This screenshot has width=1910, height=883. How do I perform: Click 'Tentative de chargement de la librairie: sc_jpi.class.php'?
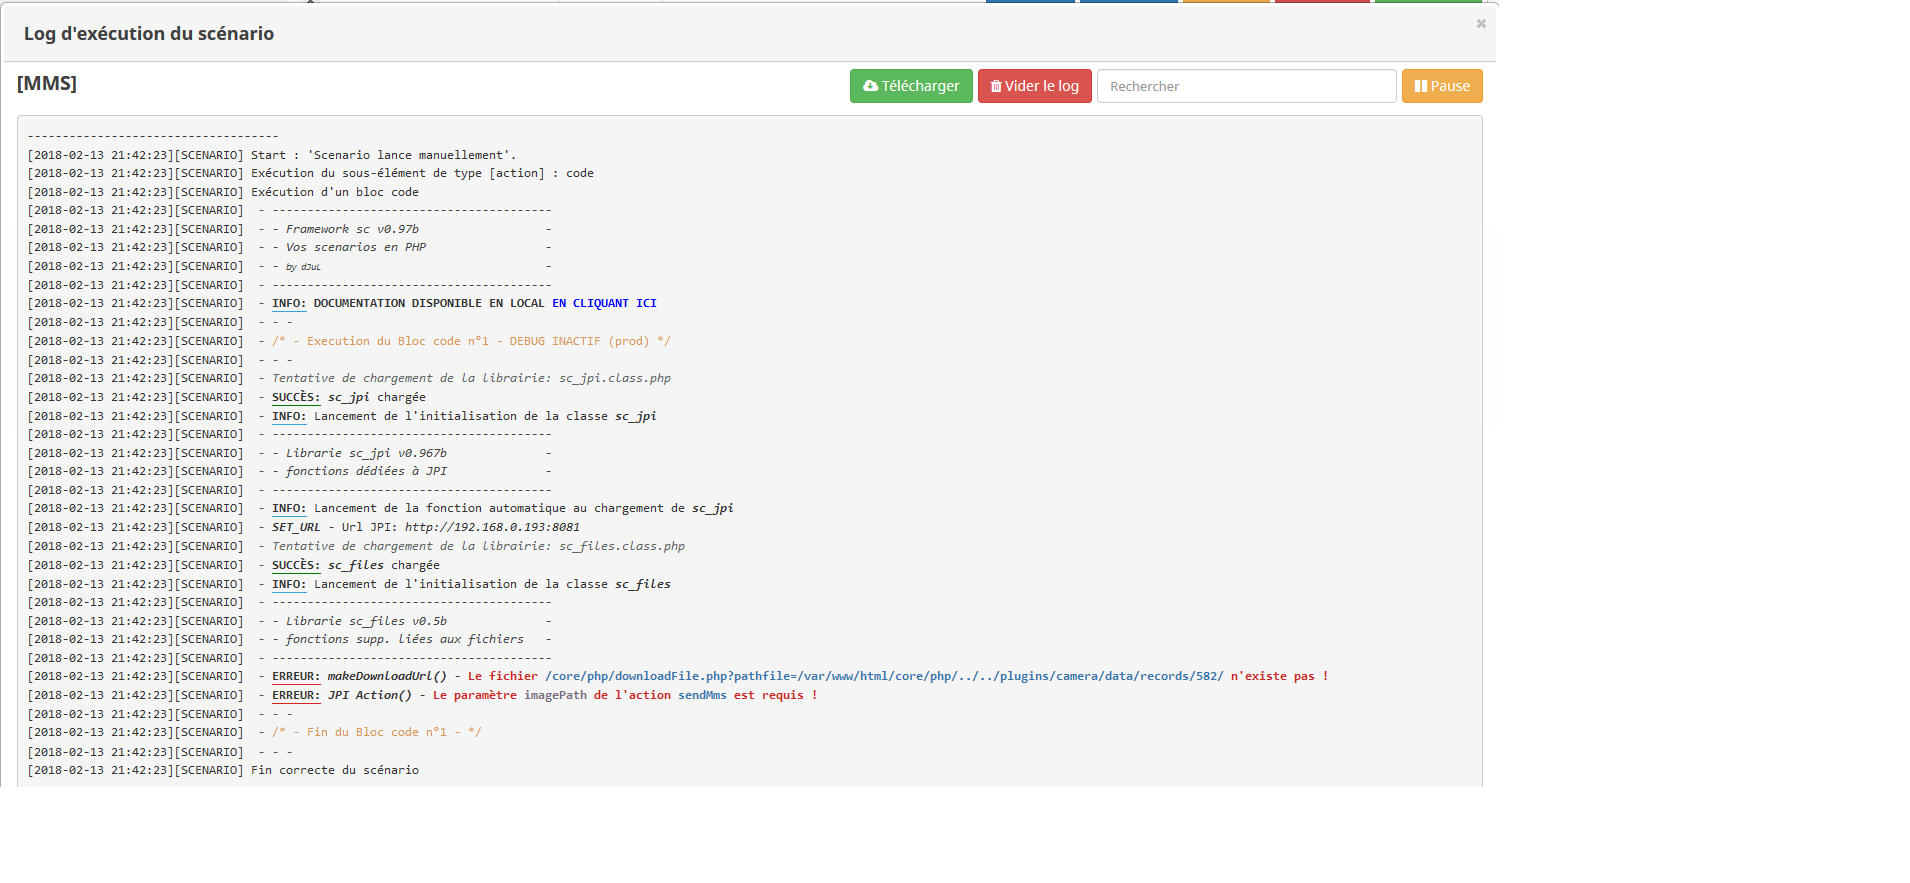(x=471, y=378)
